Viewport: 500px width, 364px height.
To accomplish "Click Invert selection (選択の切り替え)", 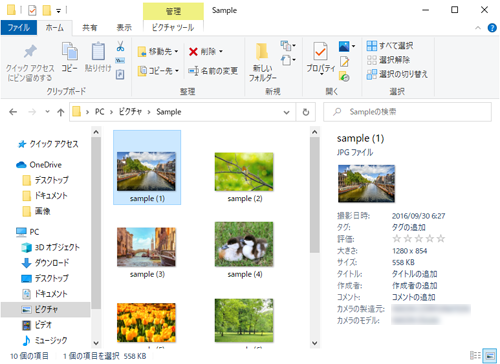I will (x=397, y=74).
